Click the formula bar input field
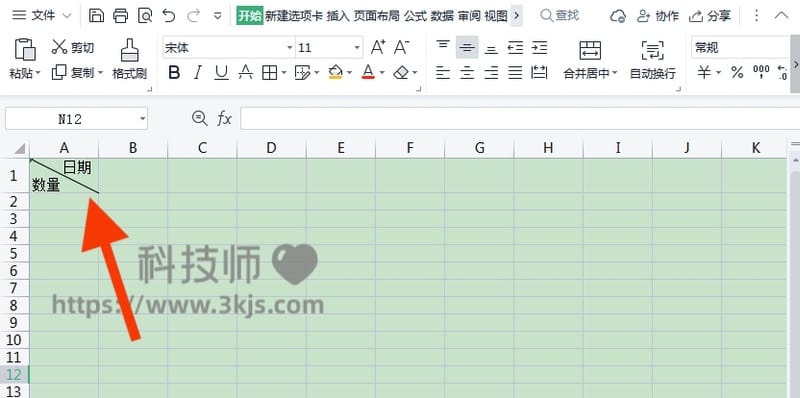Screen dimensions: 800x398 (x=520, y=119)
